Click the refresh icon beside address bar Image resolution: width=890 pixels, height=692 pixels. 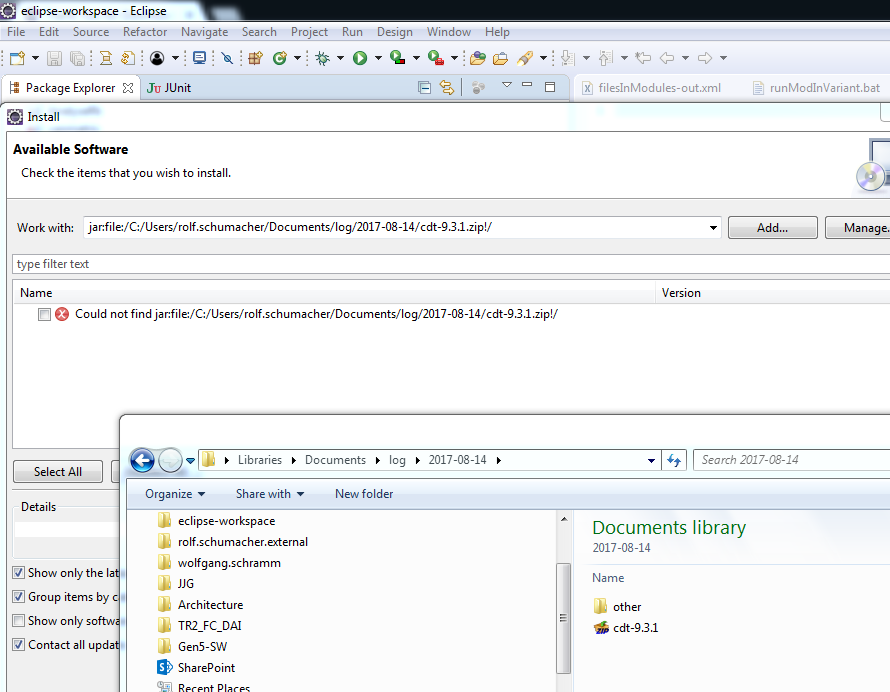point(674,460)
